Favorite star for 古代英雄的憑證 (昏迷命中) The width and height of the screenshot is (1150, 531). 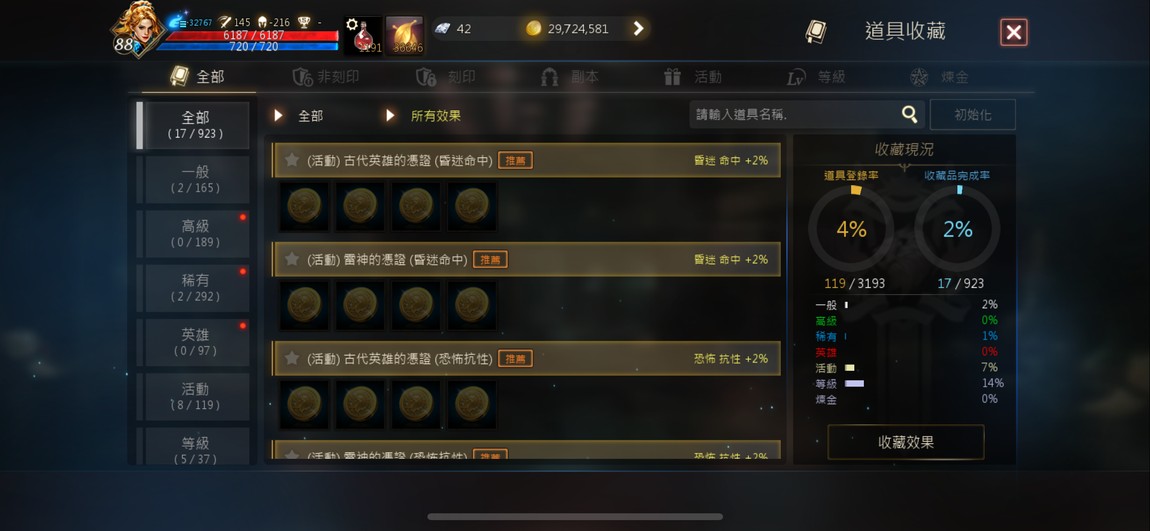coord(291,160)
